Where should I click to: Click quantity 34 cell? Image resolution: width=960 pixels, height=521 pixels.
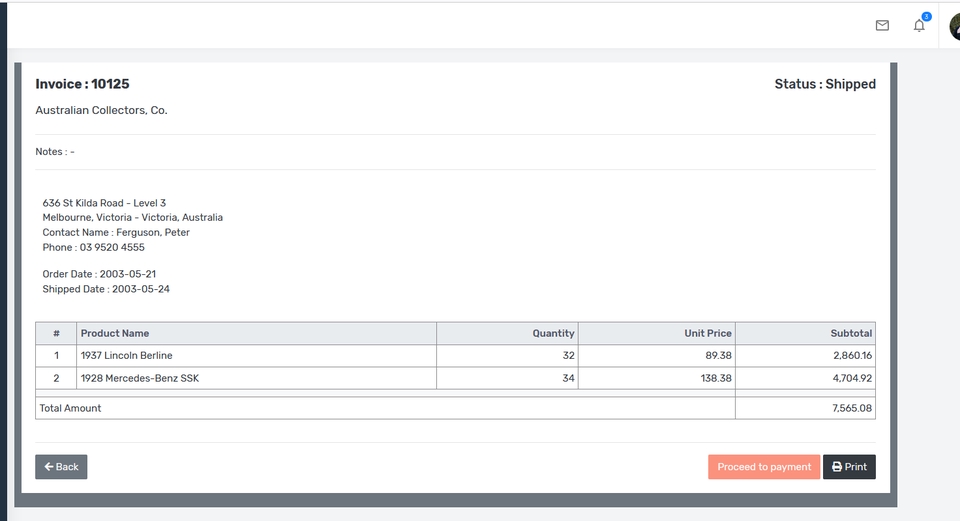click(508, 378)
